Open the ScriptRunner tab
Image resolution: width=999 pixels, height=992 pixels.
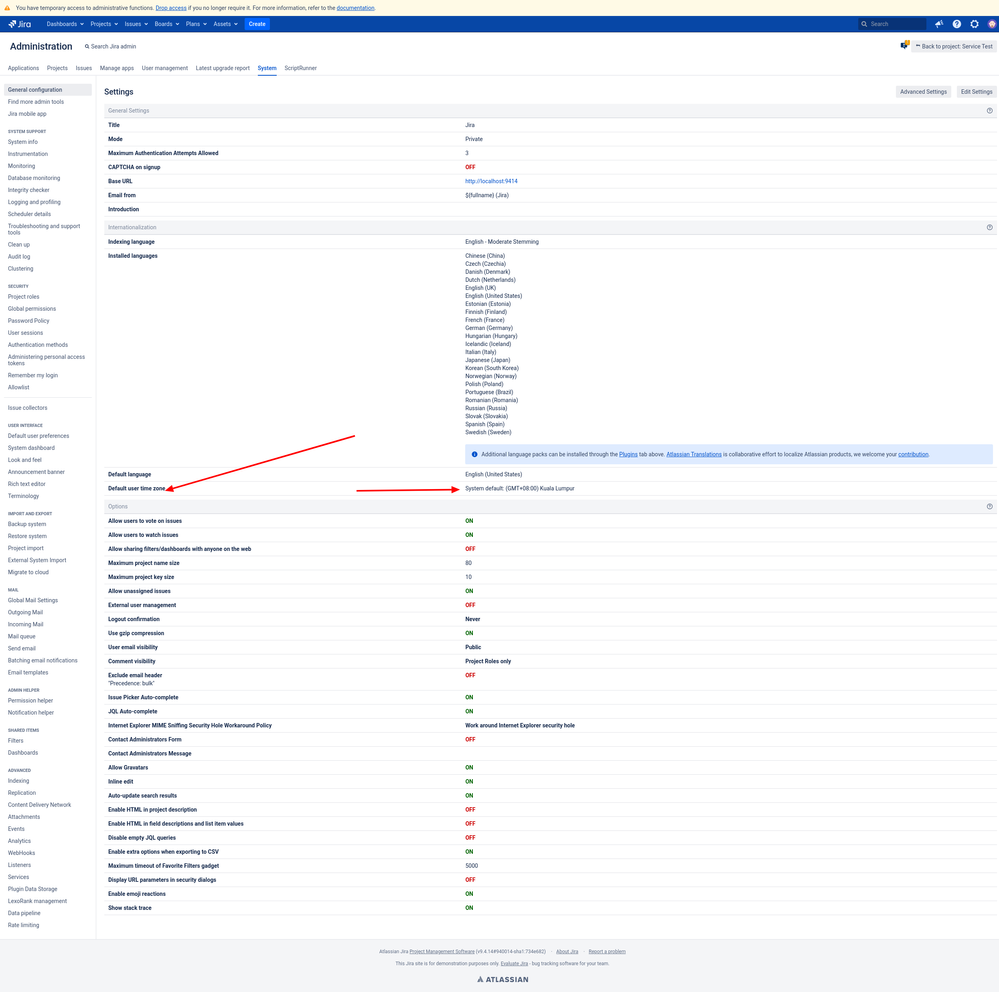pyautogui.click(x=300, y=68)
